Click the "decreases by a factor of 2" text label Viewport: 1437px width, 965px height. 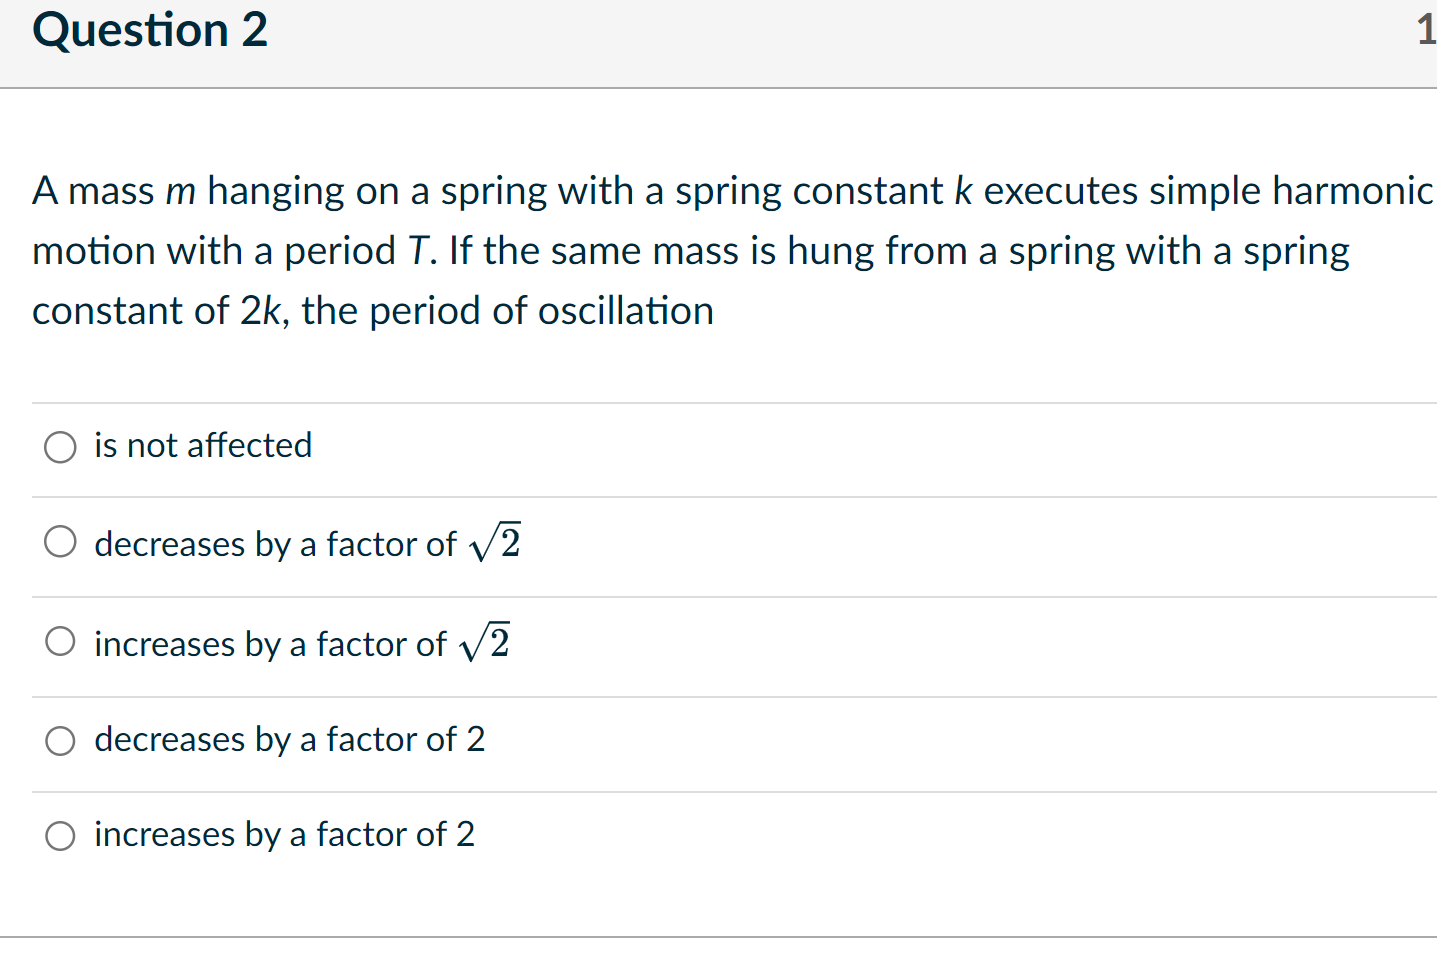[x=289, y=740]
